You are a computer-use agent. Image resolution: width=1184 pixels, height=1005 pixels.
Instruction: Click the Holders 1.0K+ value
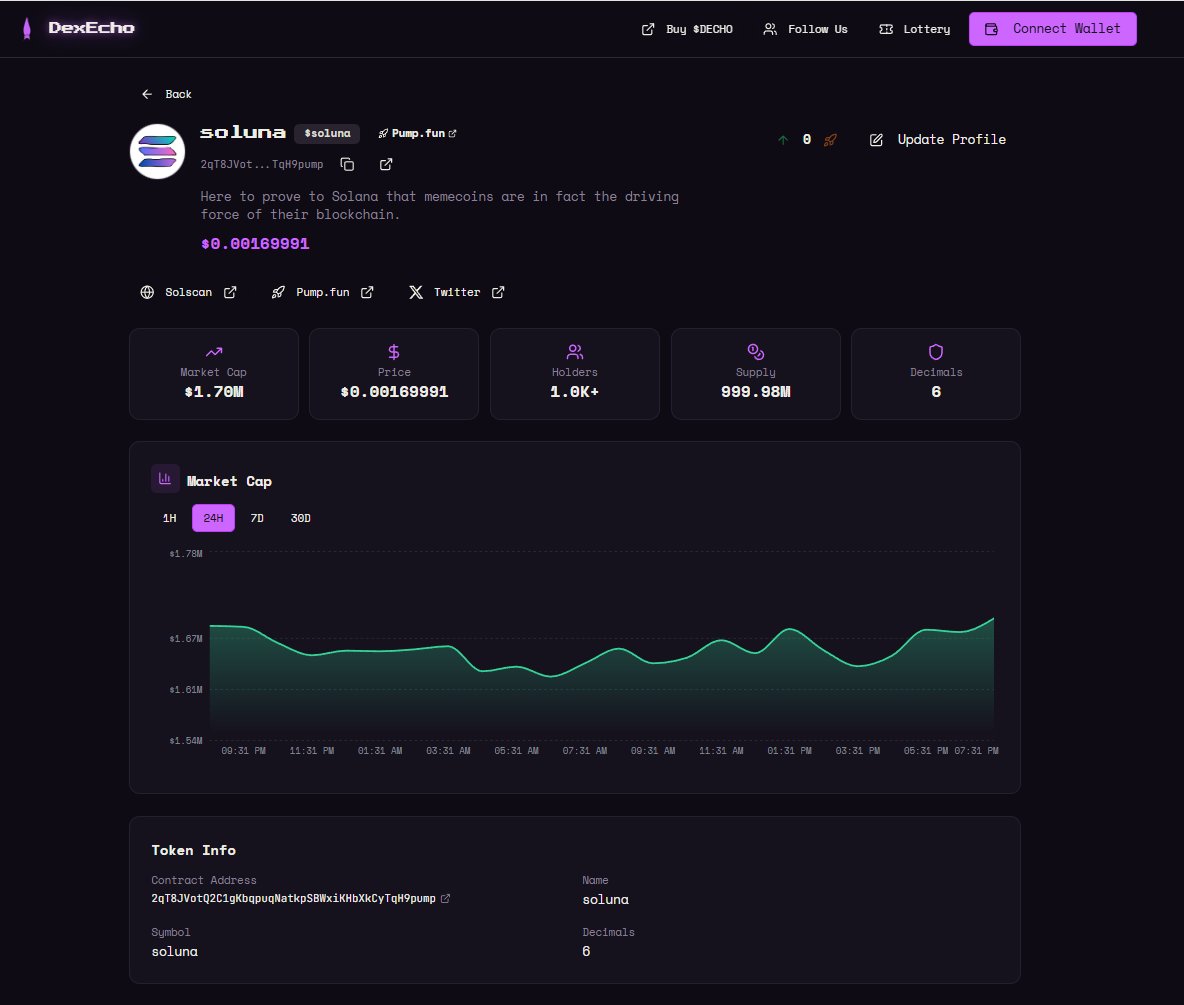tap(575, 392)
